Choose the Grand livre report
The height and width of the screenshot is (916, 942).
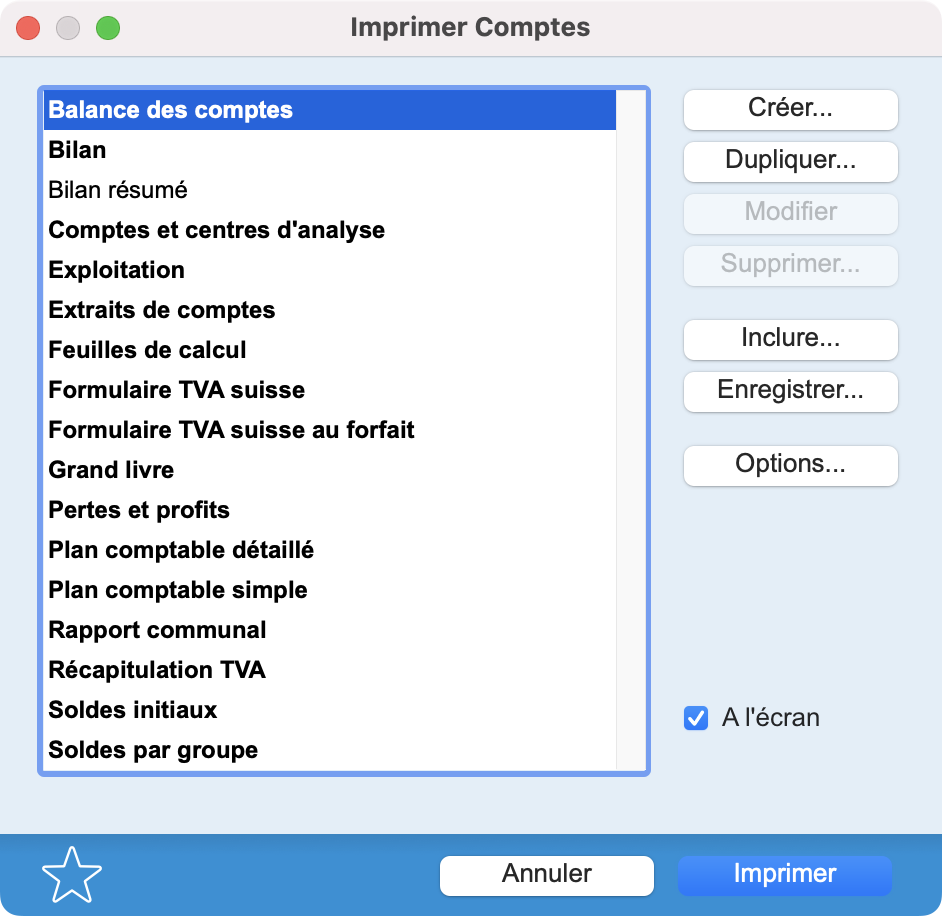pyautogui.click(x=330, y=470)
